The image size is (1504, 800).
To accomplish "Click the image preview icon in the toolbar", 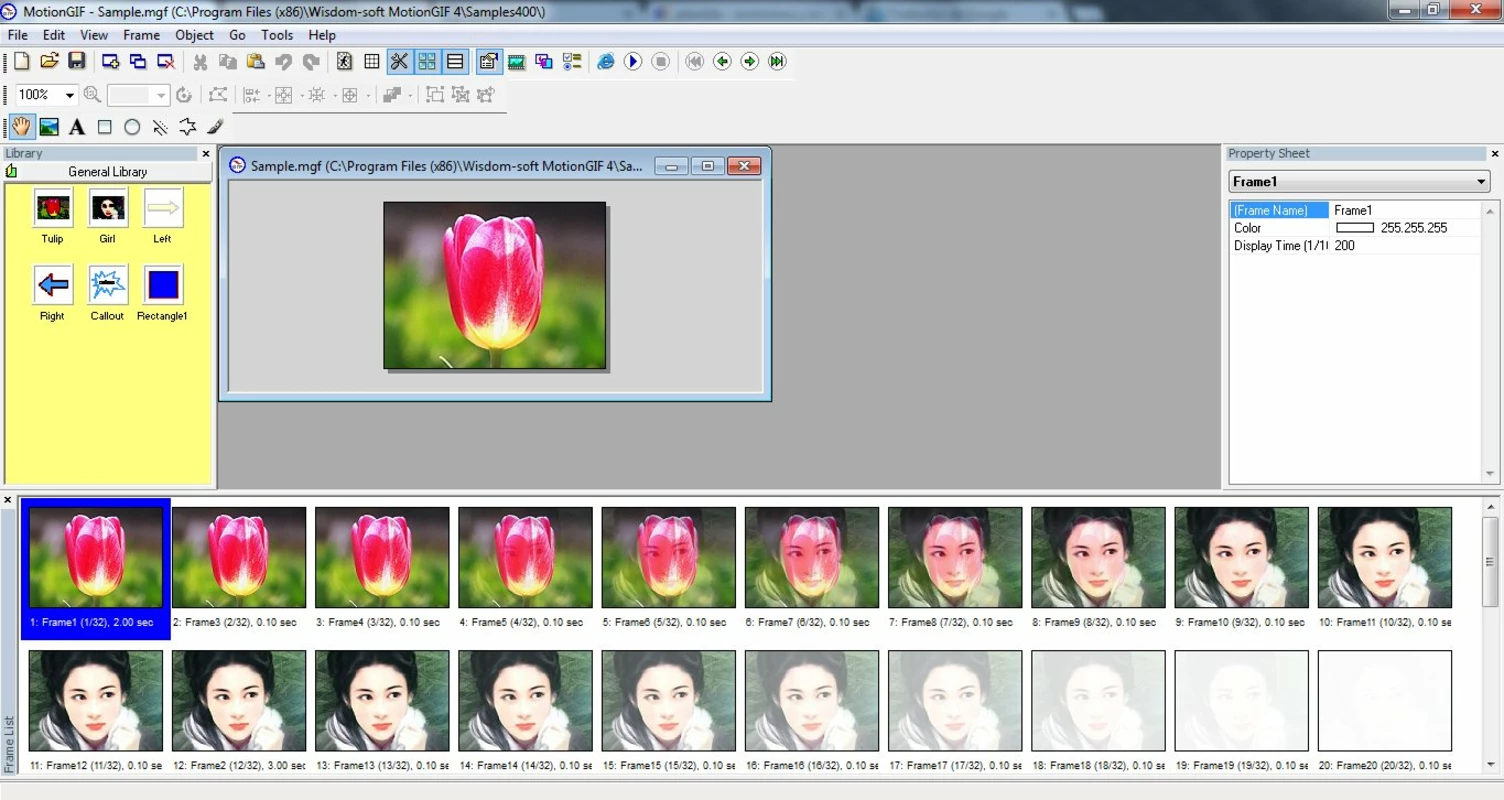I will pos(516,61).
